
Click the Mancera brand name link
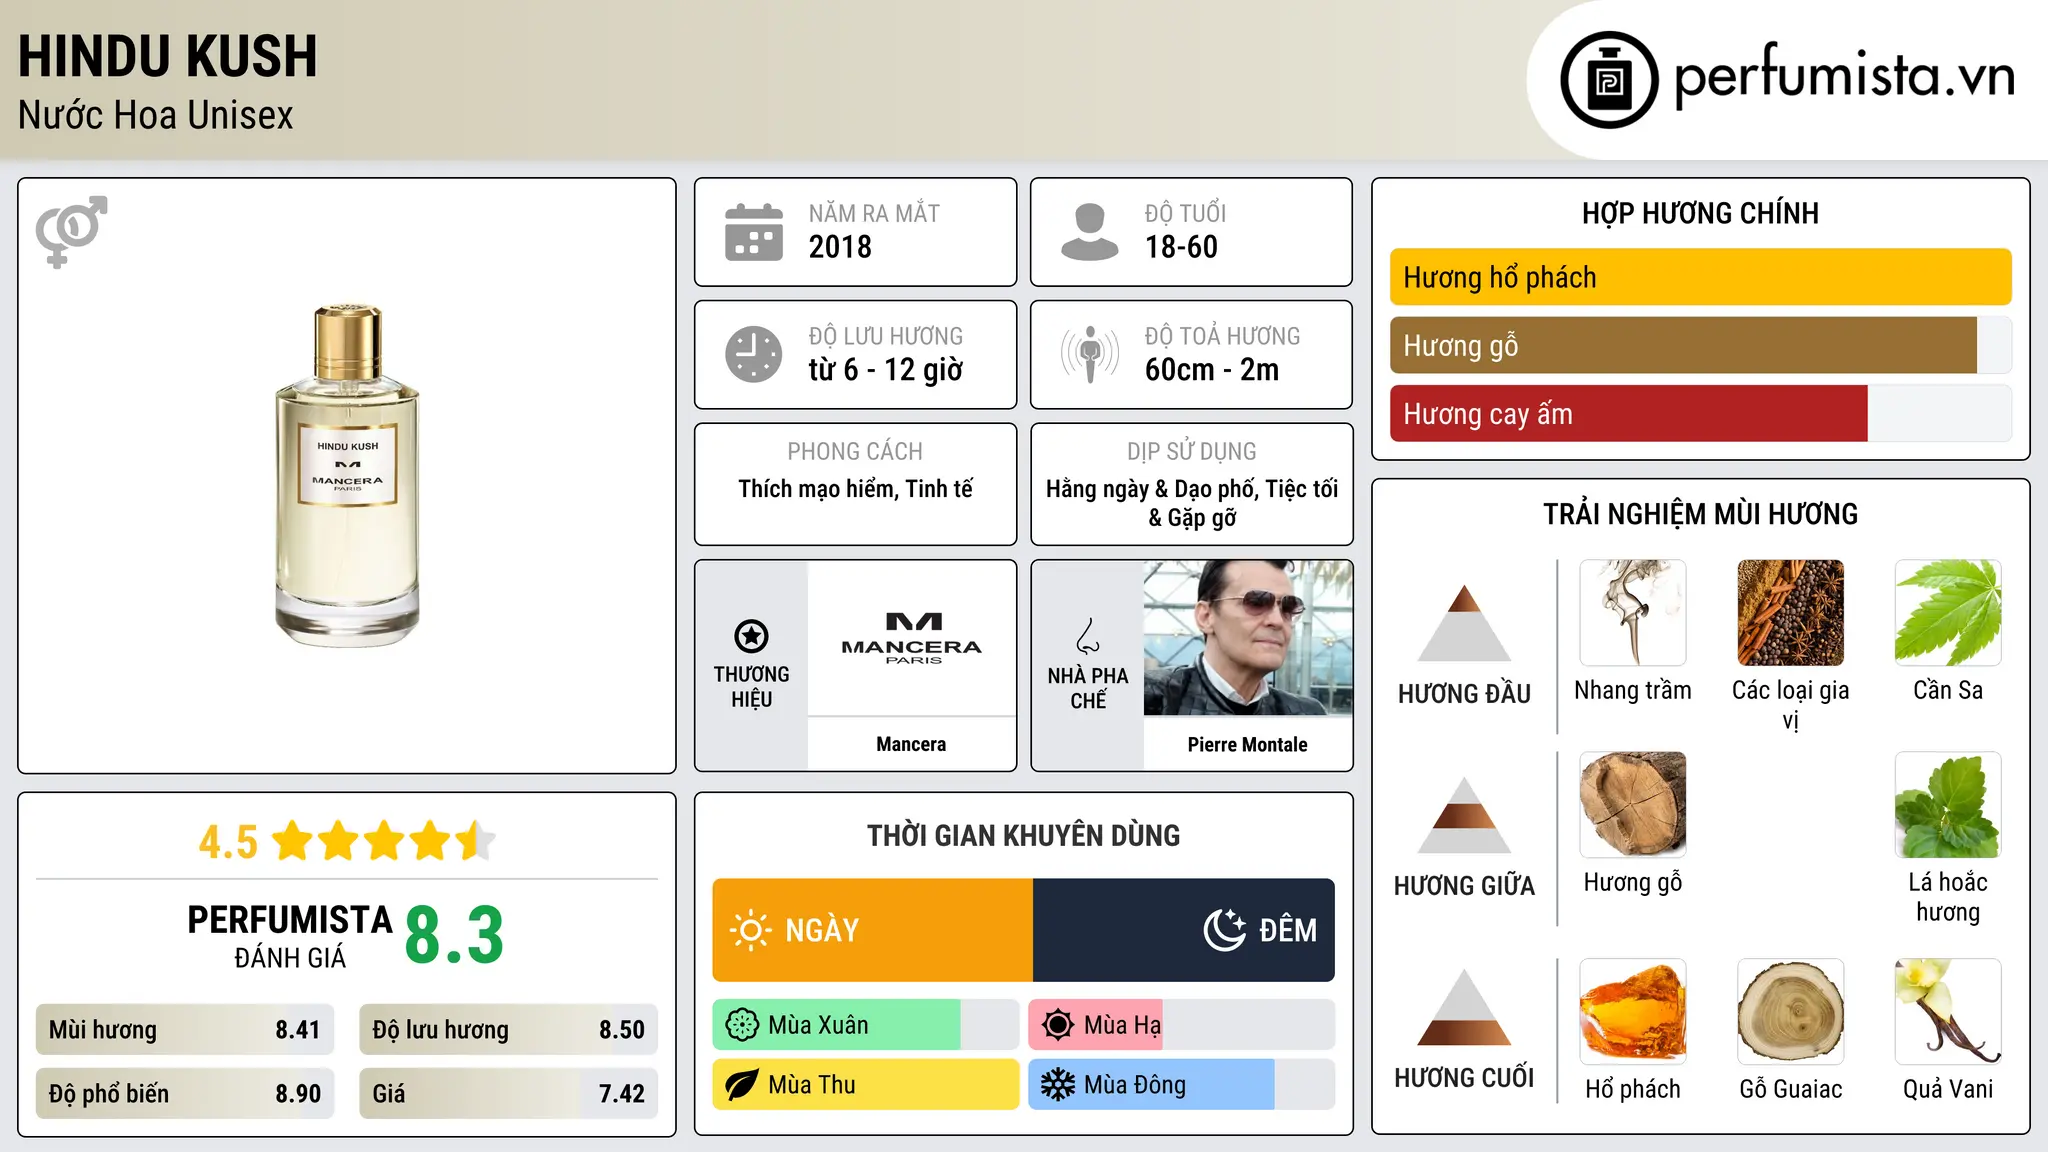click(911, 744)
